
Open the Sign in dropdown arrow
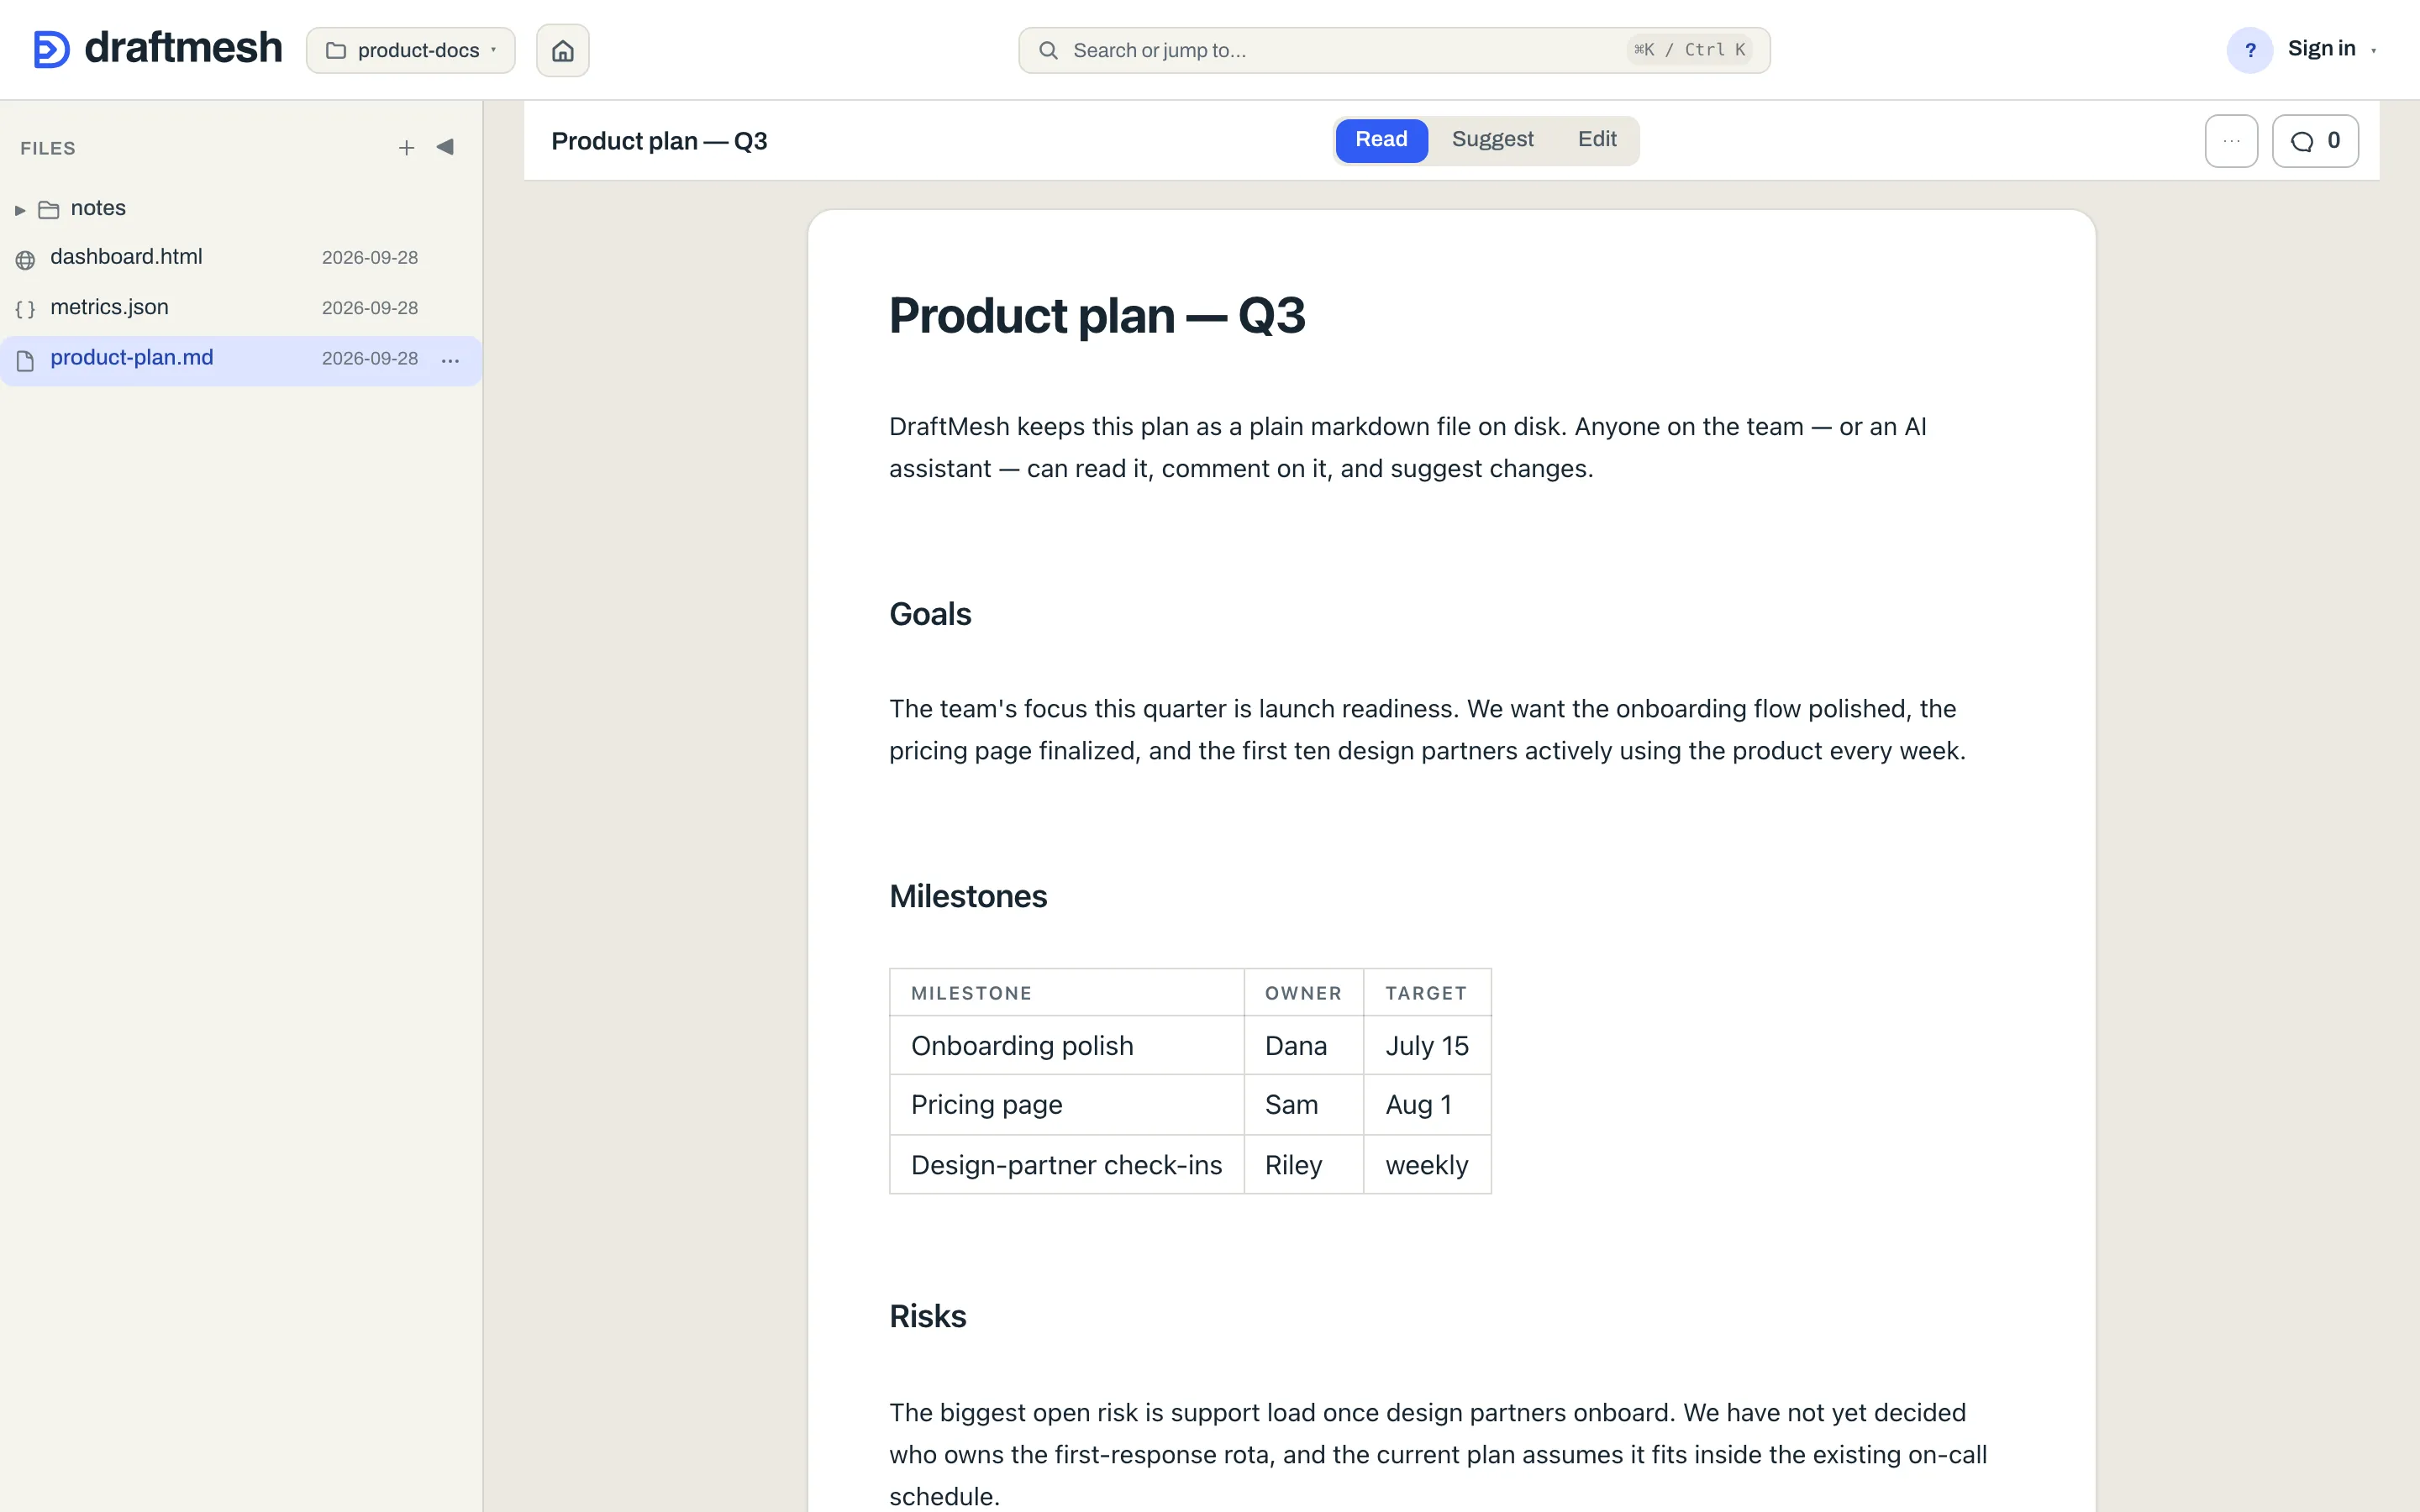[x=2374, y=51]
